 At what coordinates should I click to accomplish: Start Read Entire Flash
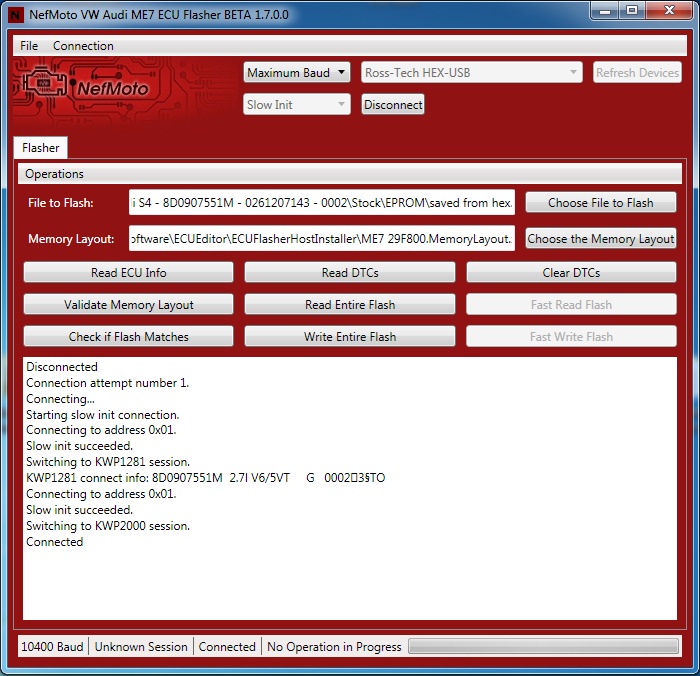click(x=349, y=305)
